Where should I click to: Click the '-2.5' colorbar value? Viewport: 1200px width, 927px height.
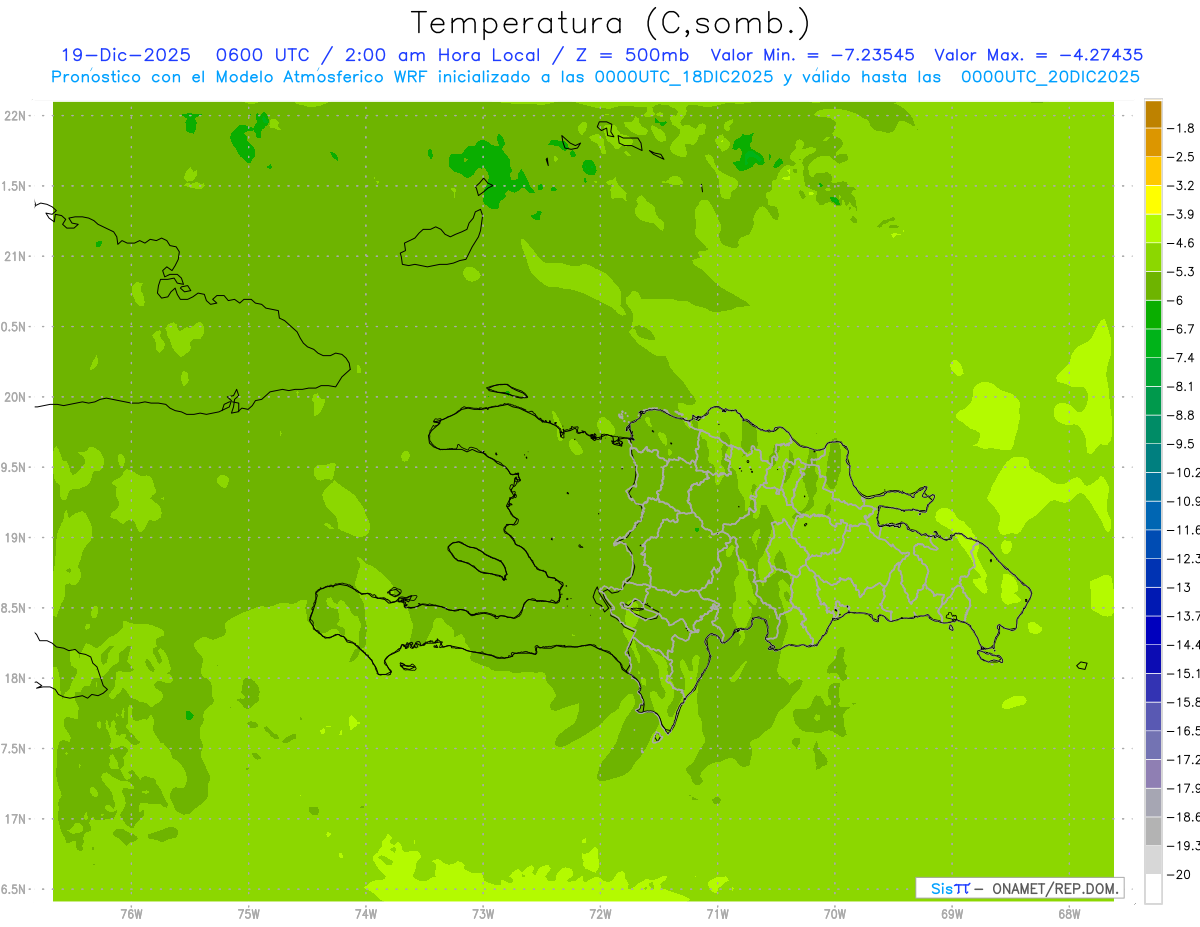[1183, 157]
